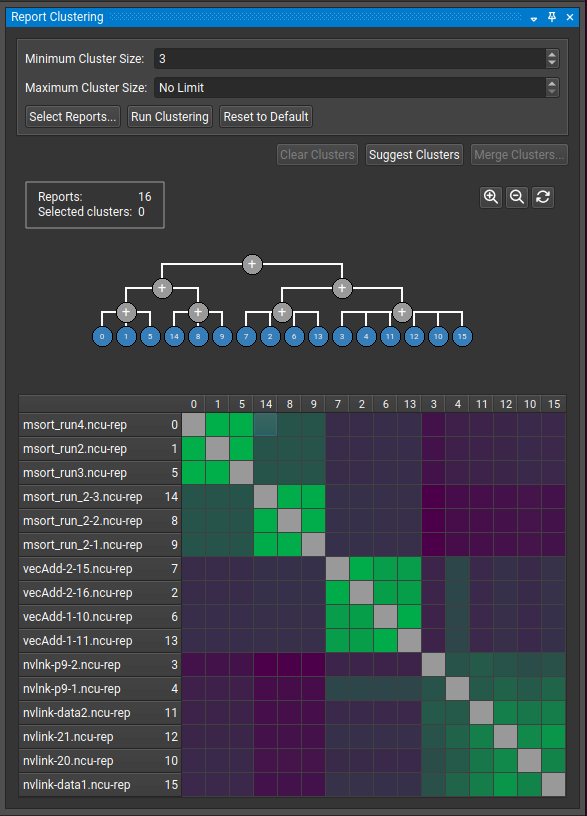Click blue leaf node 5 in the tree
The image size is (587, 816).
(150, 336)
